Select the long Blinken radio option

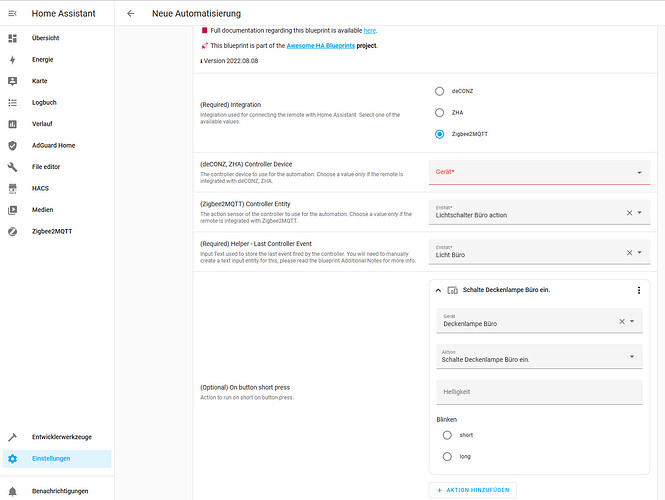point(447,457)
